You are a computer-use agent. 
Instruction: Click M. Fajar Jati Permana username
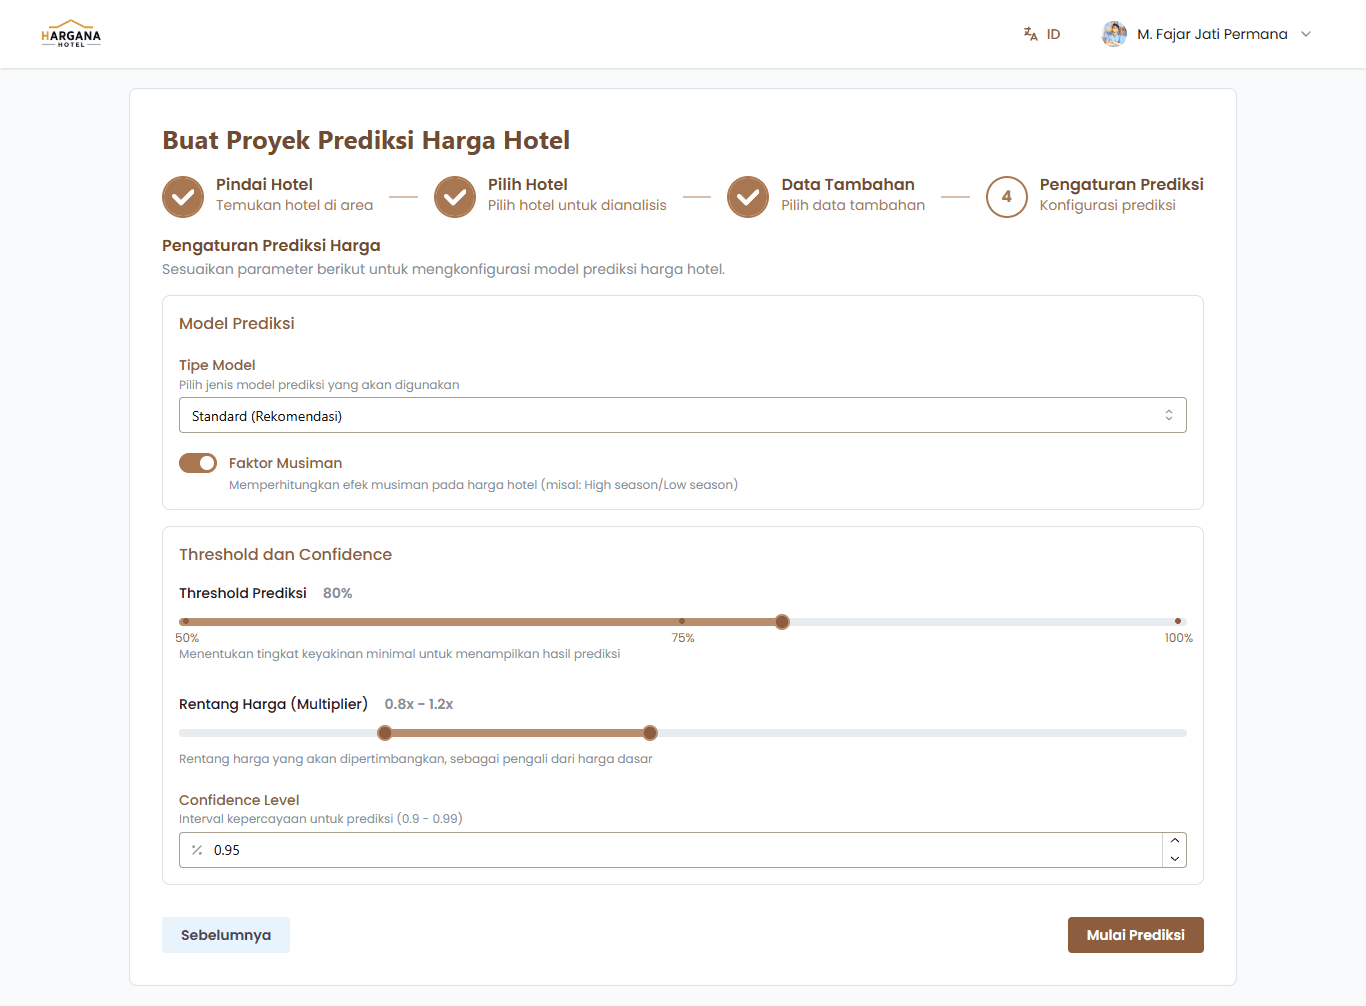click(1212, 34)
